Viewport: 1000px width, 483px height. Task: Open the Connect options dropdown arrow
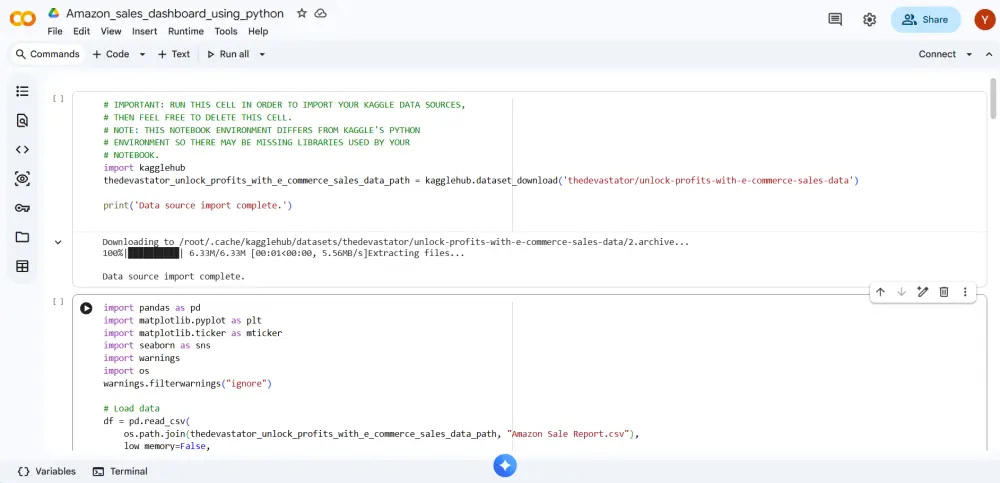click(x=969, y=54)
